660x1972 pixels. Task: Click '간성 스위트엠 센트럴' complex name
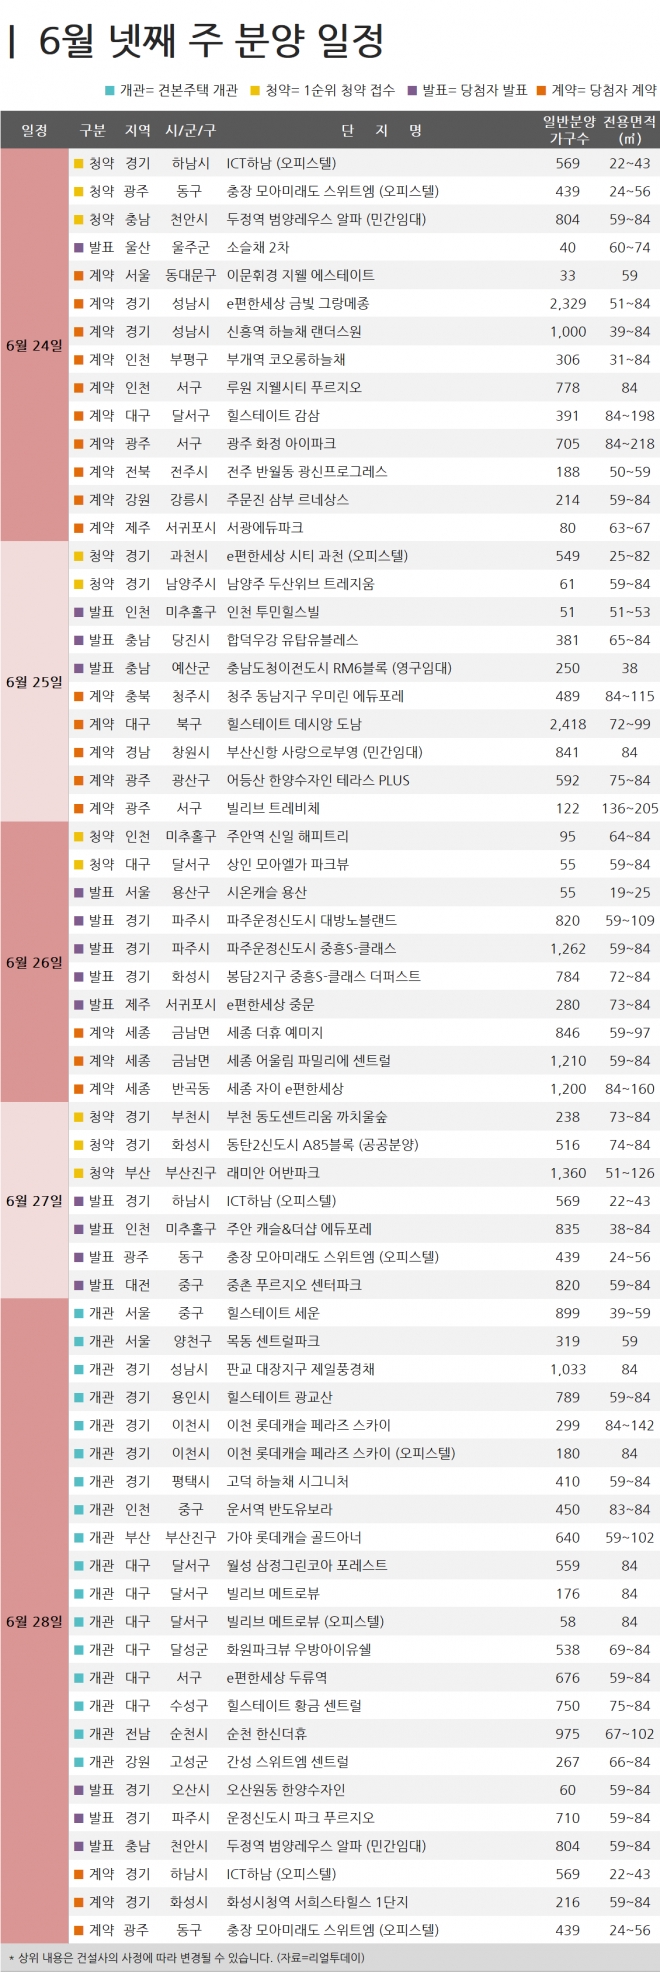(x=288, y=1762)
